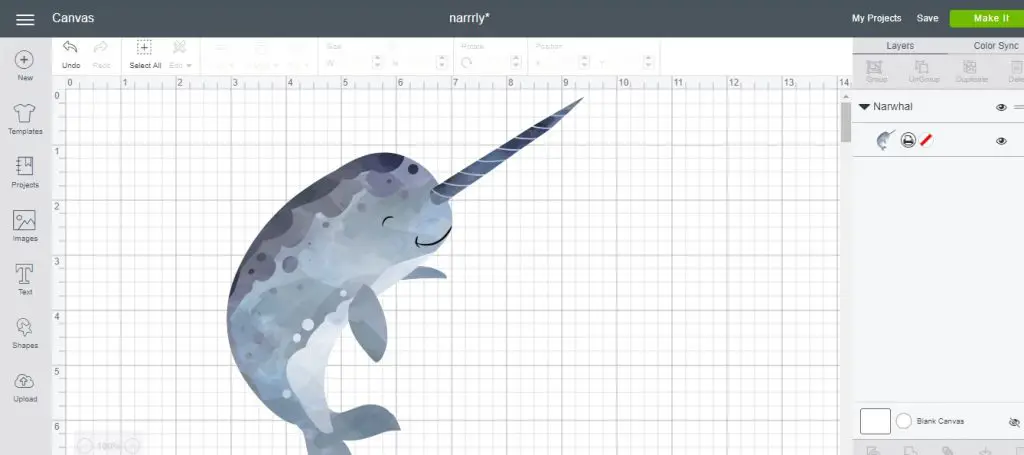Click the canvas vertical scrollbar
The image size is (1024, 455).
click(x=845, y=122)
